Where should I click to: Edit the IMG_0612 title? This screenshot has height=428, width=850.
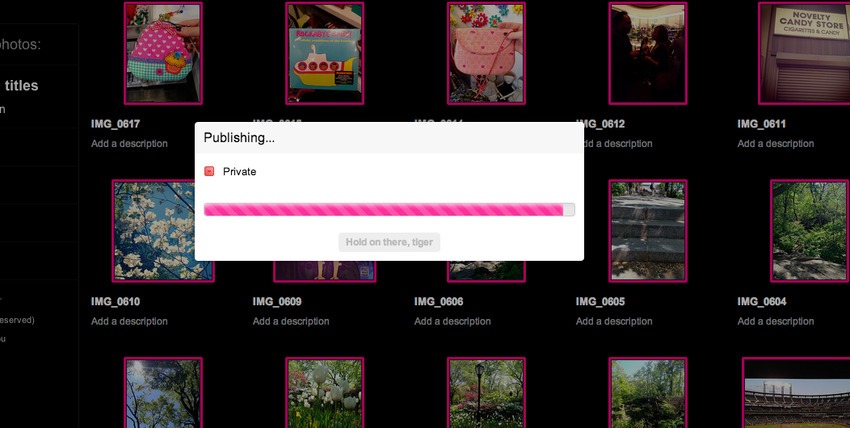[601, 124]
